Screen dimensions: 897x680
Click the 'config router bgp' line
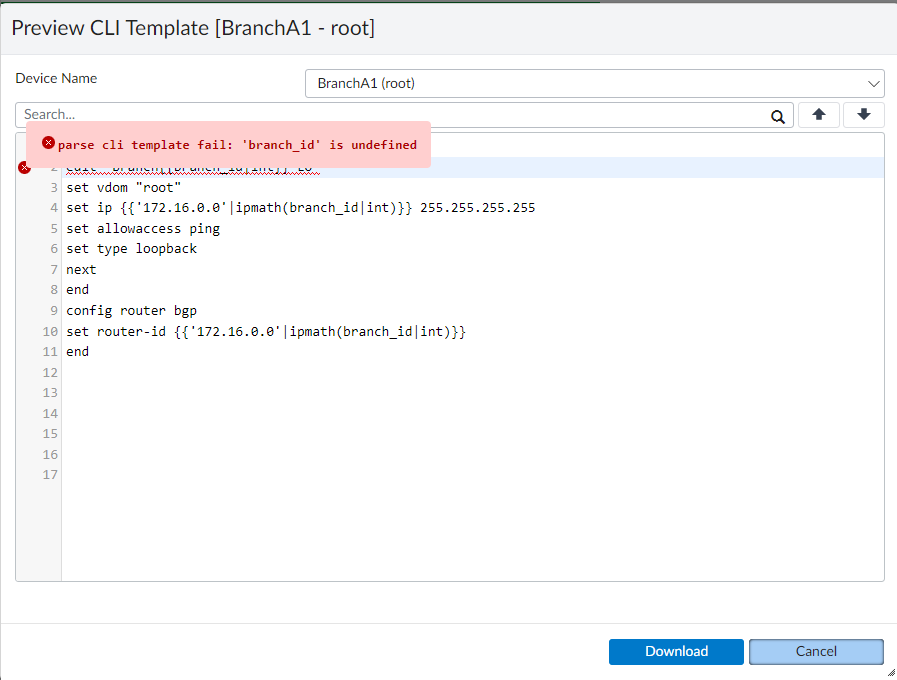point(125,310)
